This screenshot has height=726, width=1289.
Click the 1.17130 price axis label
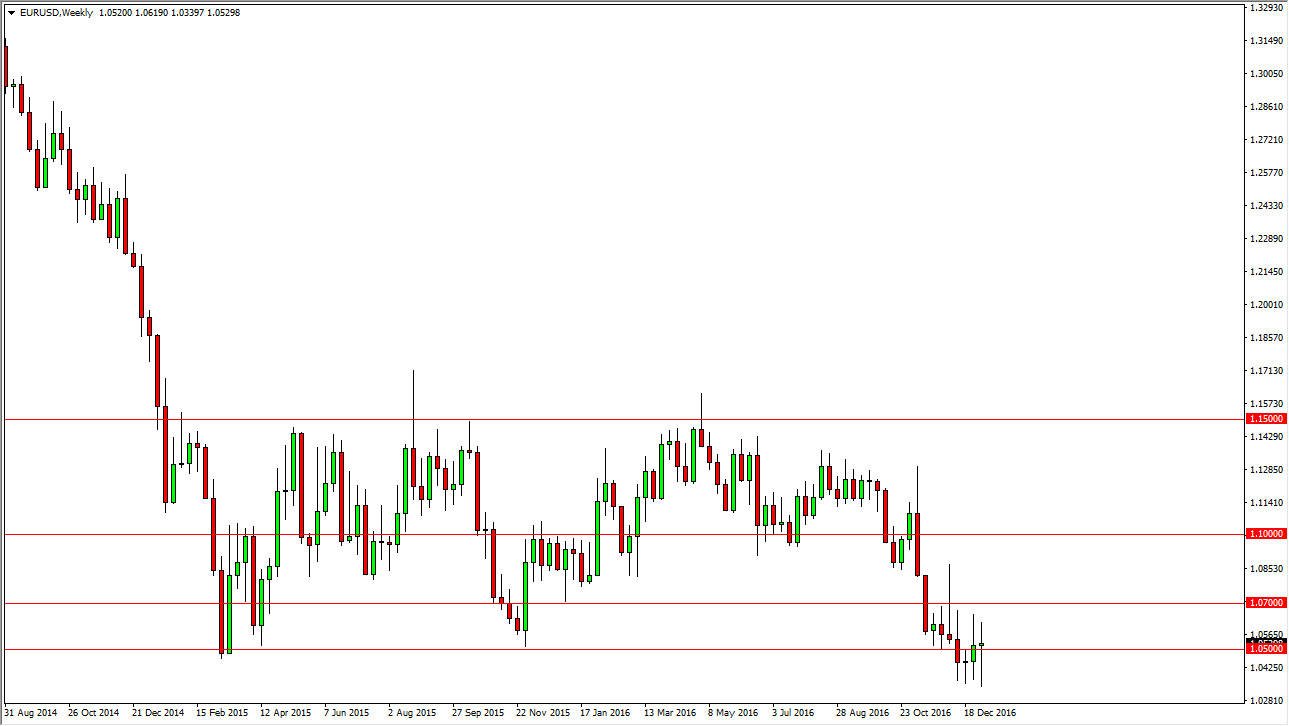(x=1266, y=371)
